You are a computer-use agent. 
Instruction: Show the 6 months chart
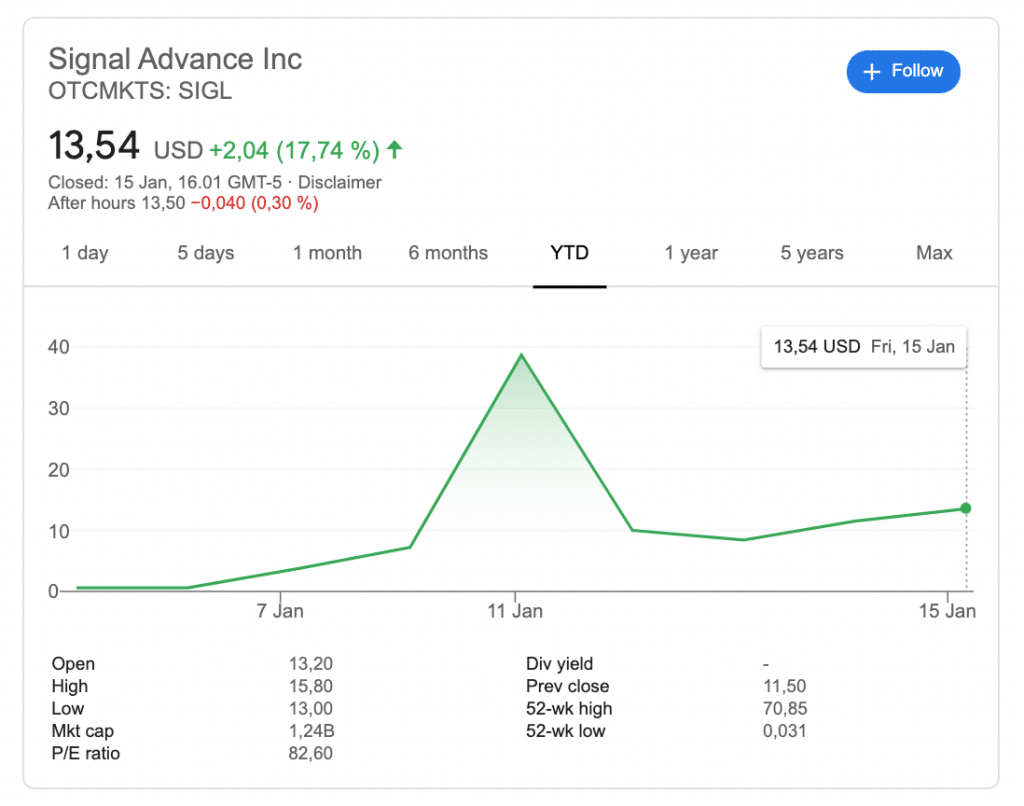(448, 253)
